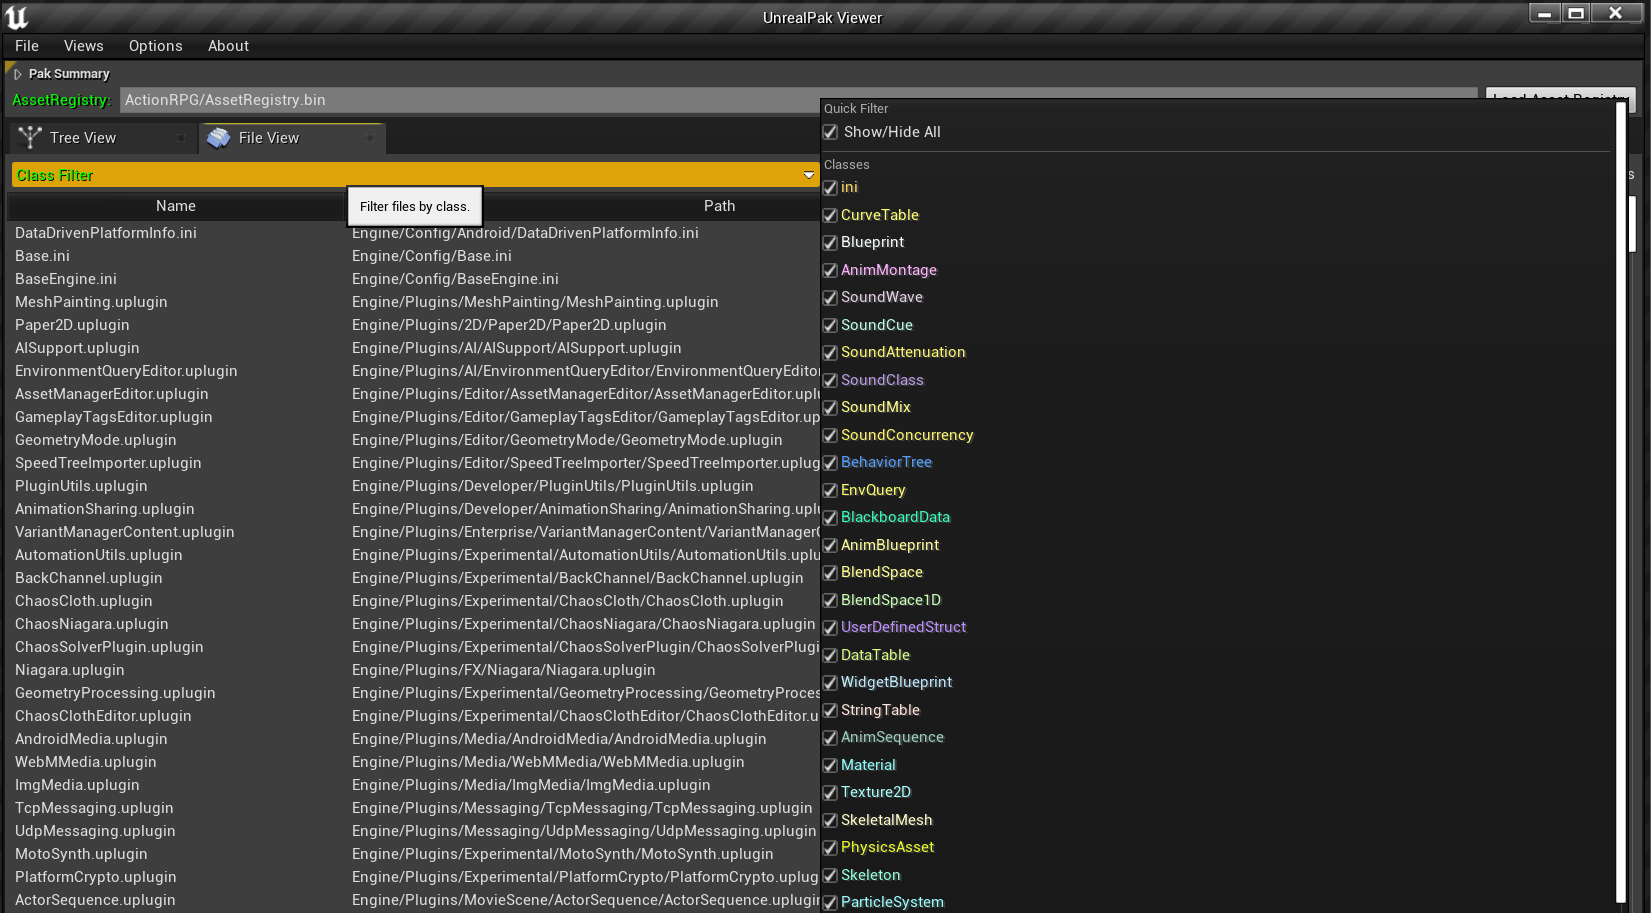Viewport: 1651px width, 913px height.
Task: Uncheck the DataTable class filter
Action: click(830, 655)
